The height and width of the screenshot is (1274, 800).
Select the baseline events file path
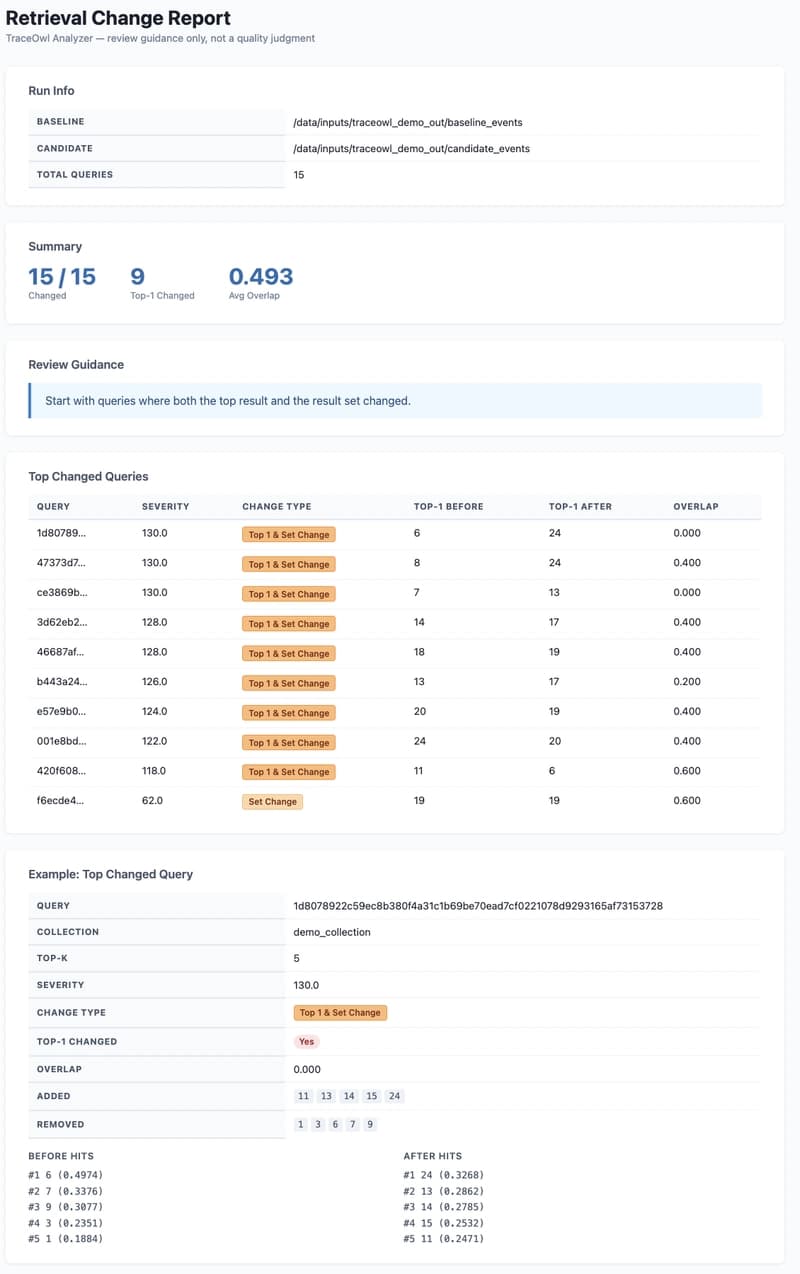[x=408, y=122]
